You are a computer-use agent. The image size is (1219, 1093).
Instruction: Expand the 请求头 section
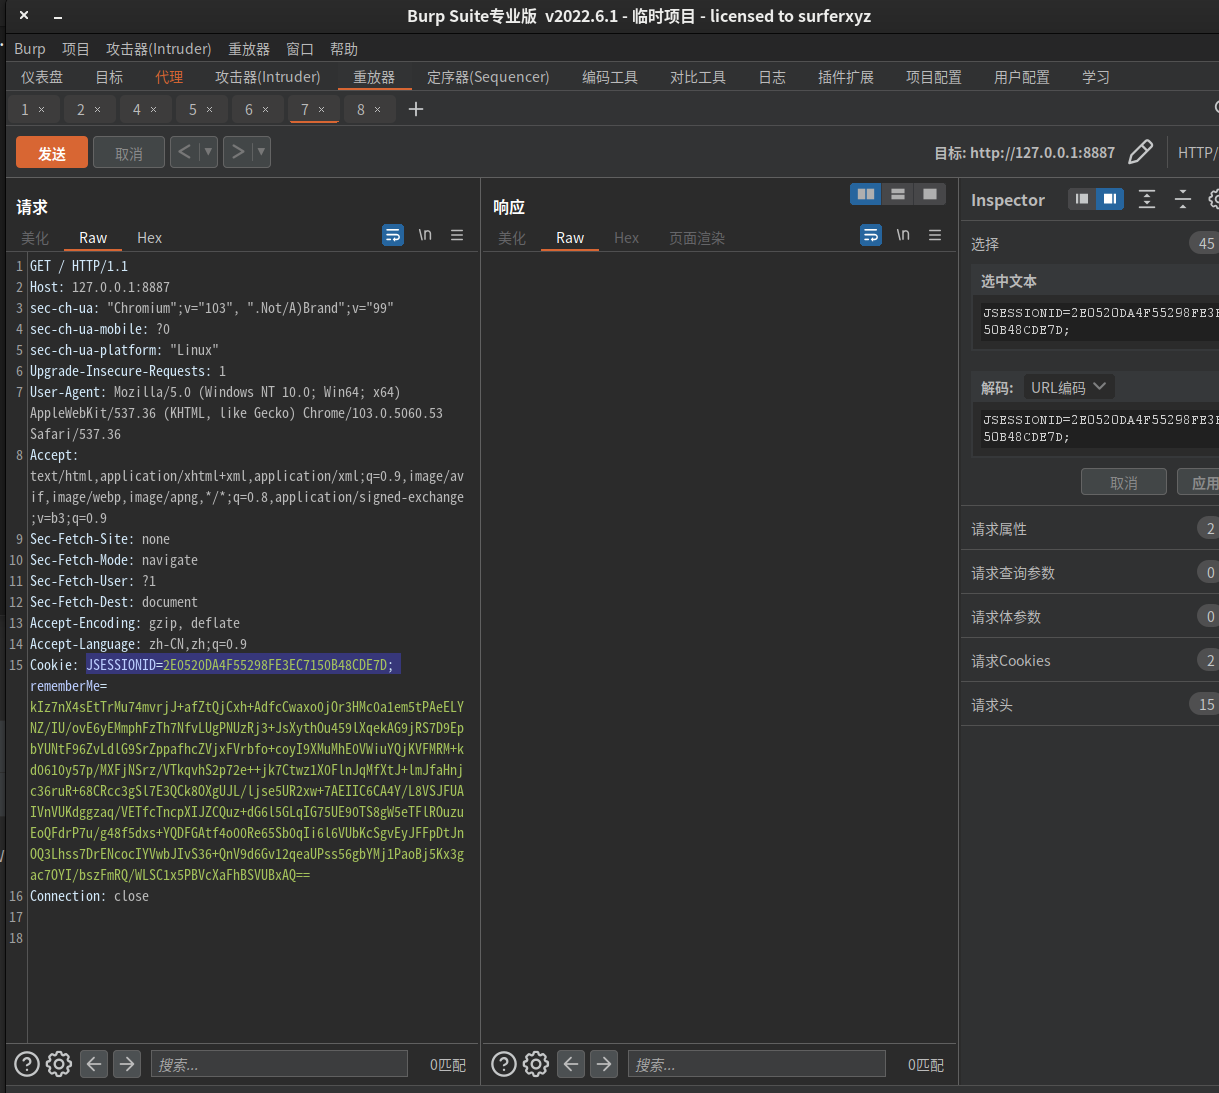pos(1090,705)
